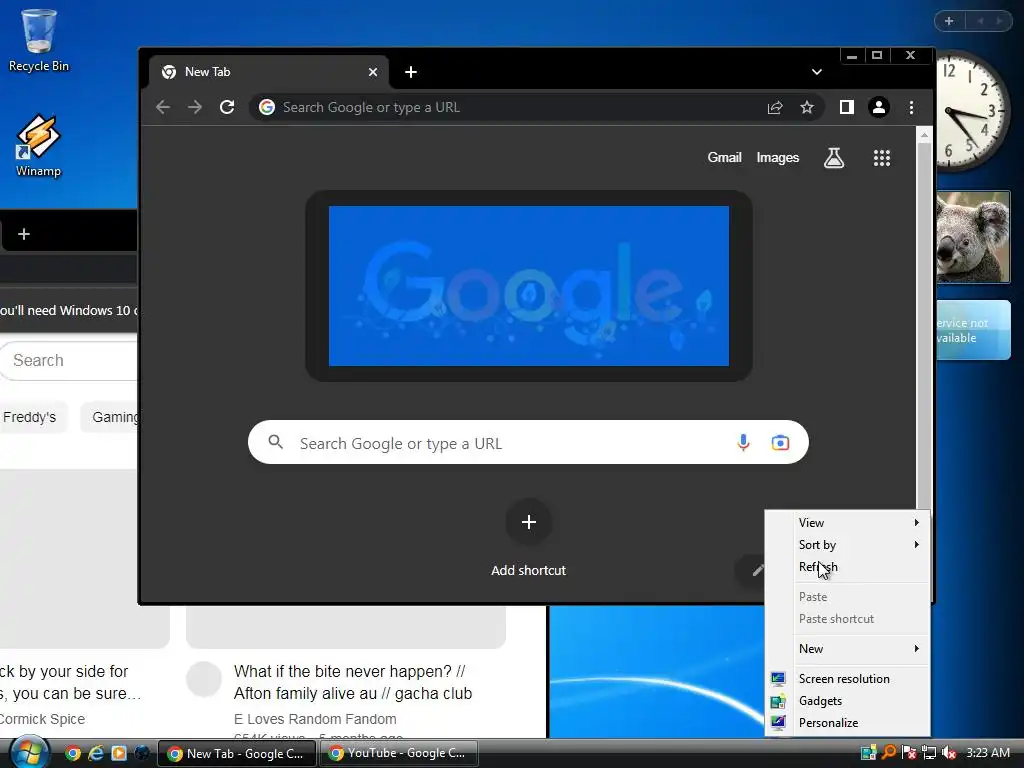This screenshot has width=1024, height=768.
Task: Click the 3:23 AM taskbar clock
Action: pos(988,753)
